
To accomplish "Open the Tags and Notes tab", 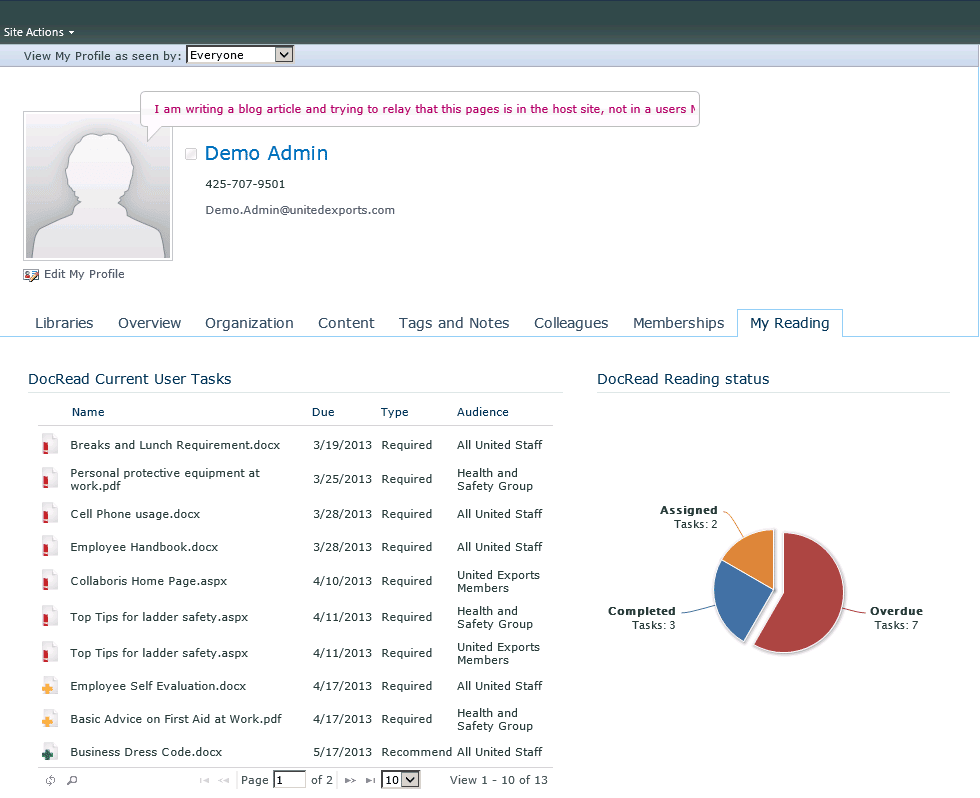I will coord(454,323).
